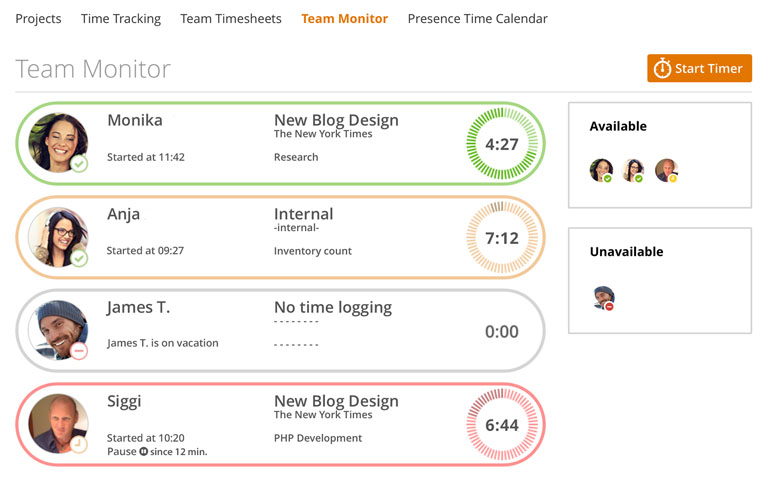Switch to Time Tracking tab
Screen dimensions: 768x500
click(x=120, y=19)
